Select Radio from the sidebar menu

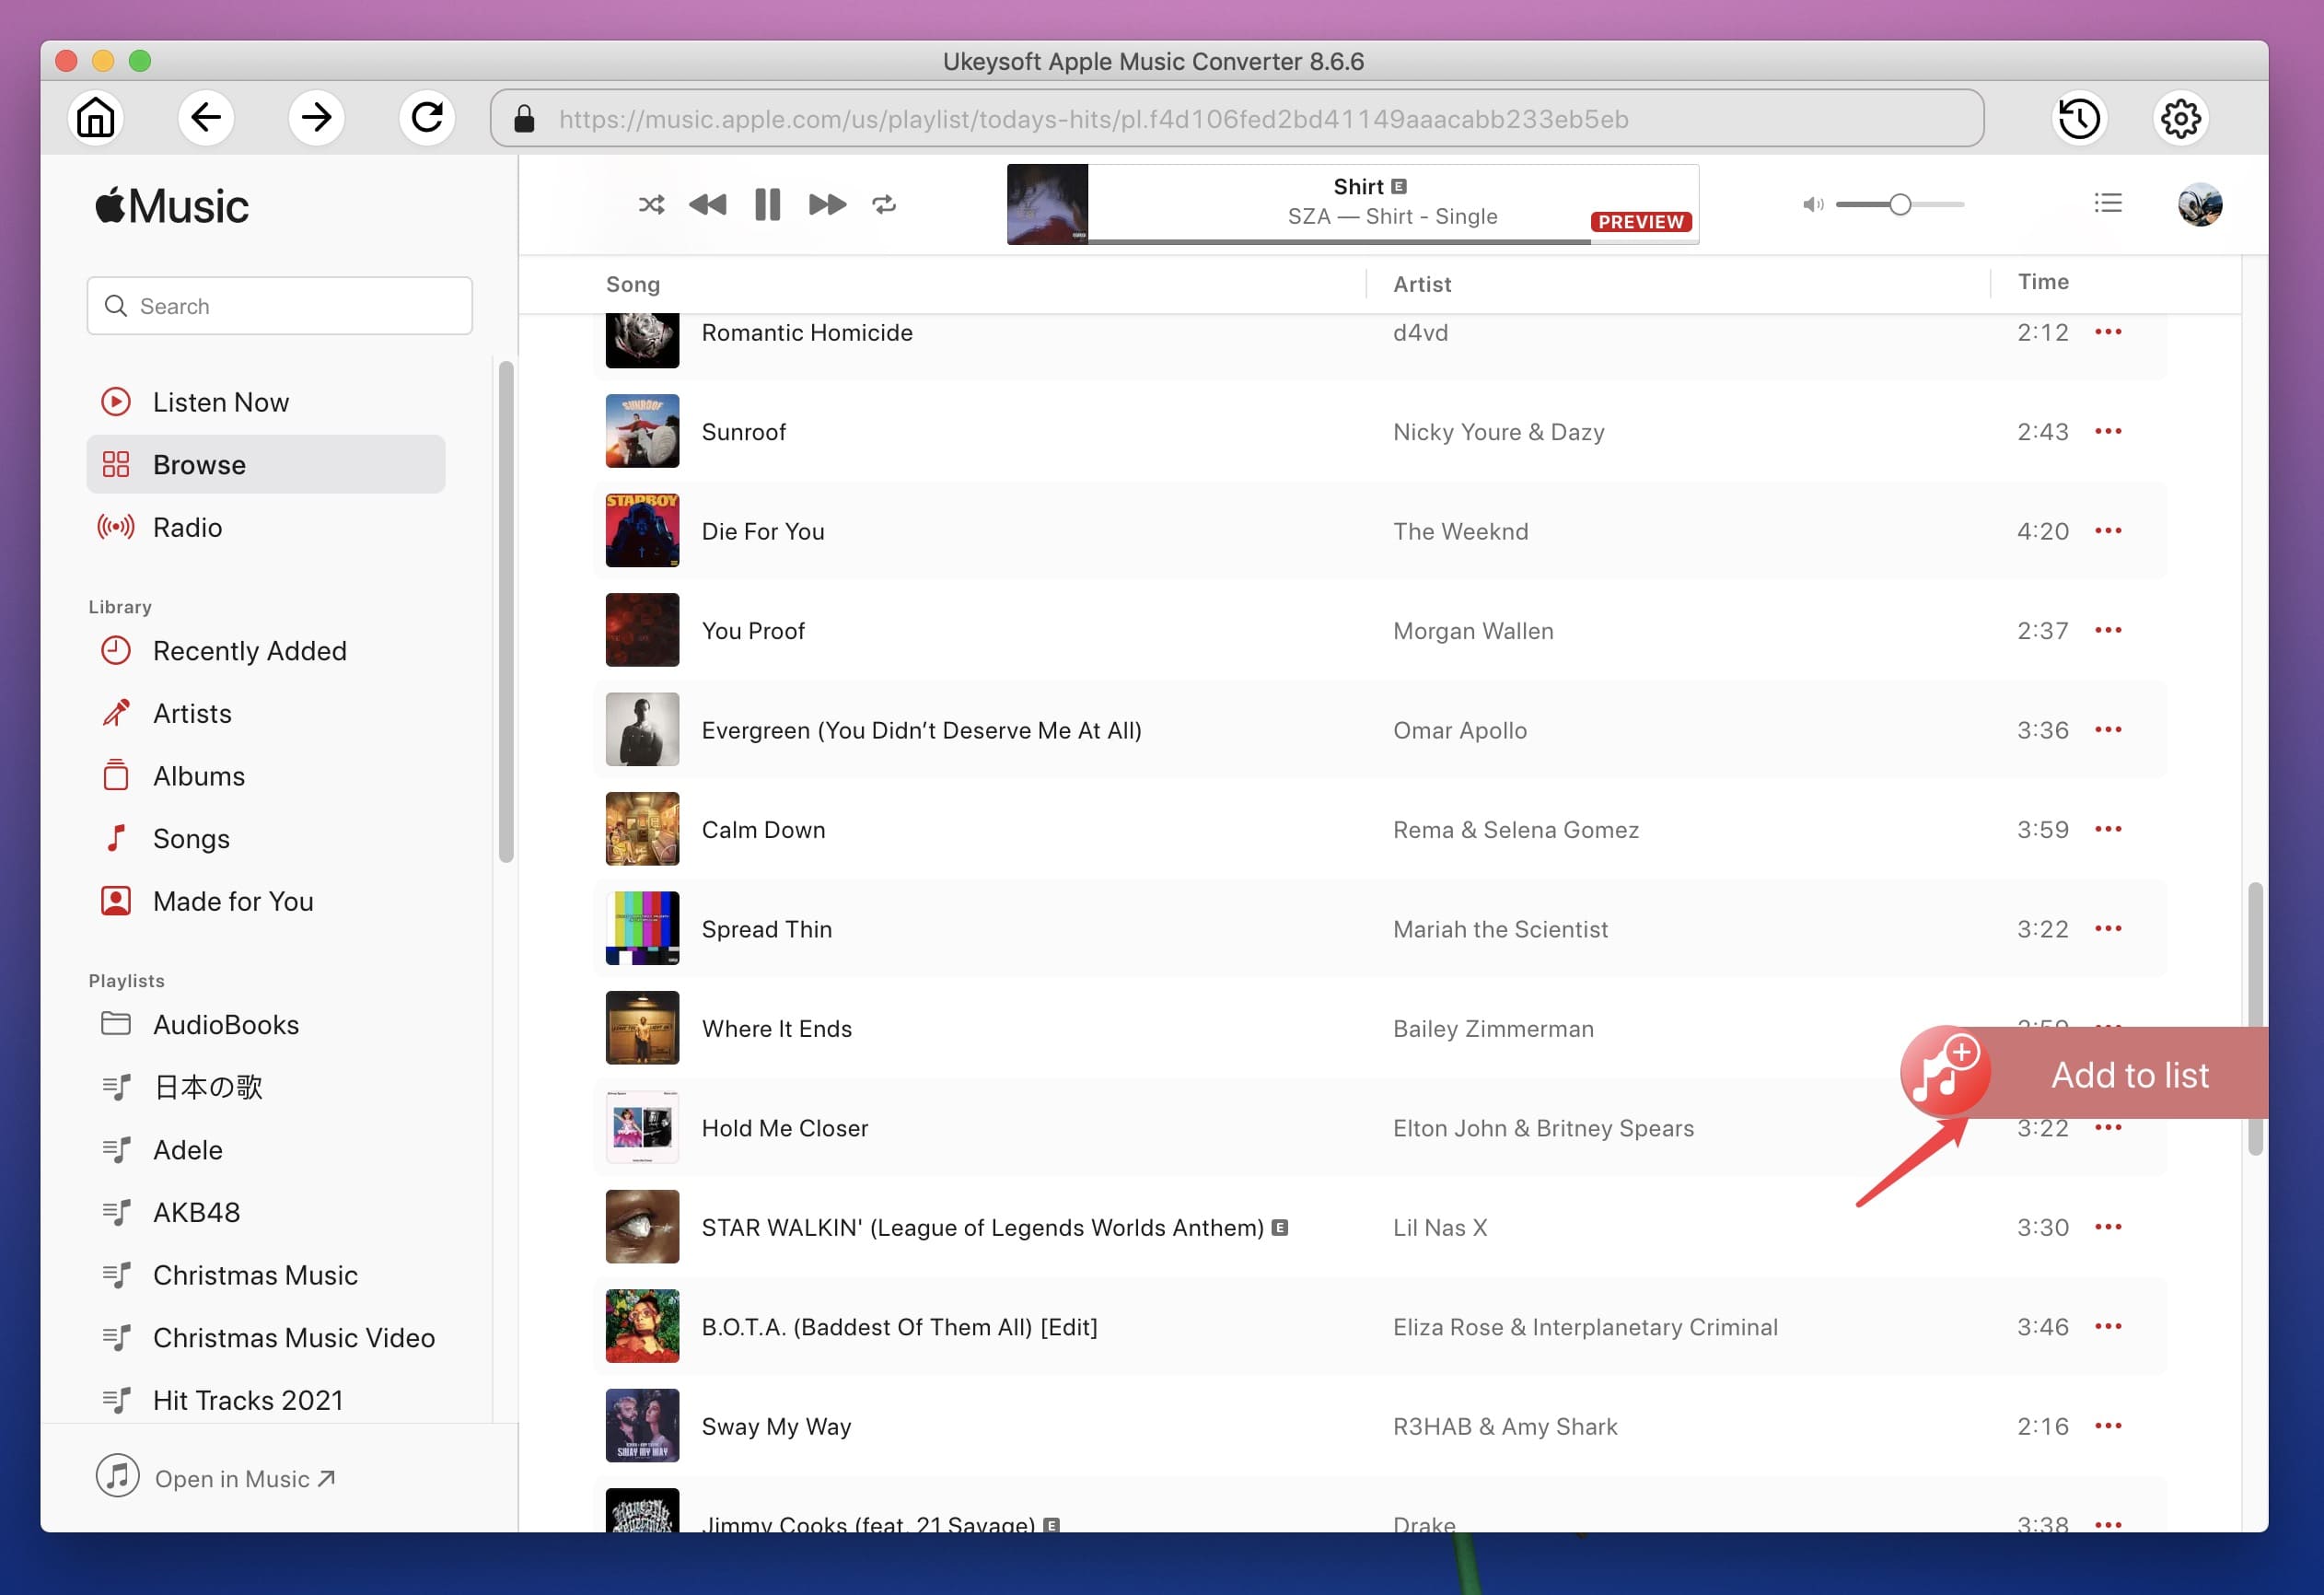point(187,525)
